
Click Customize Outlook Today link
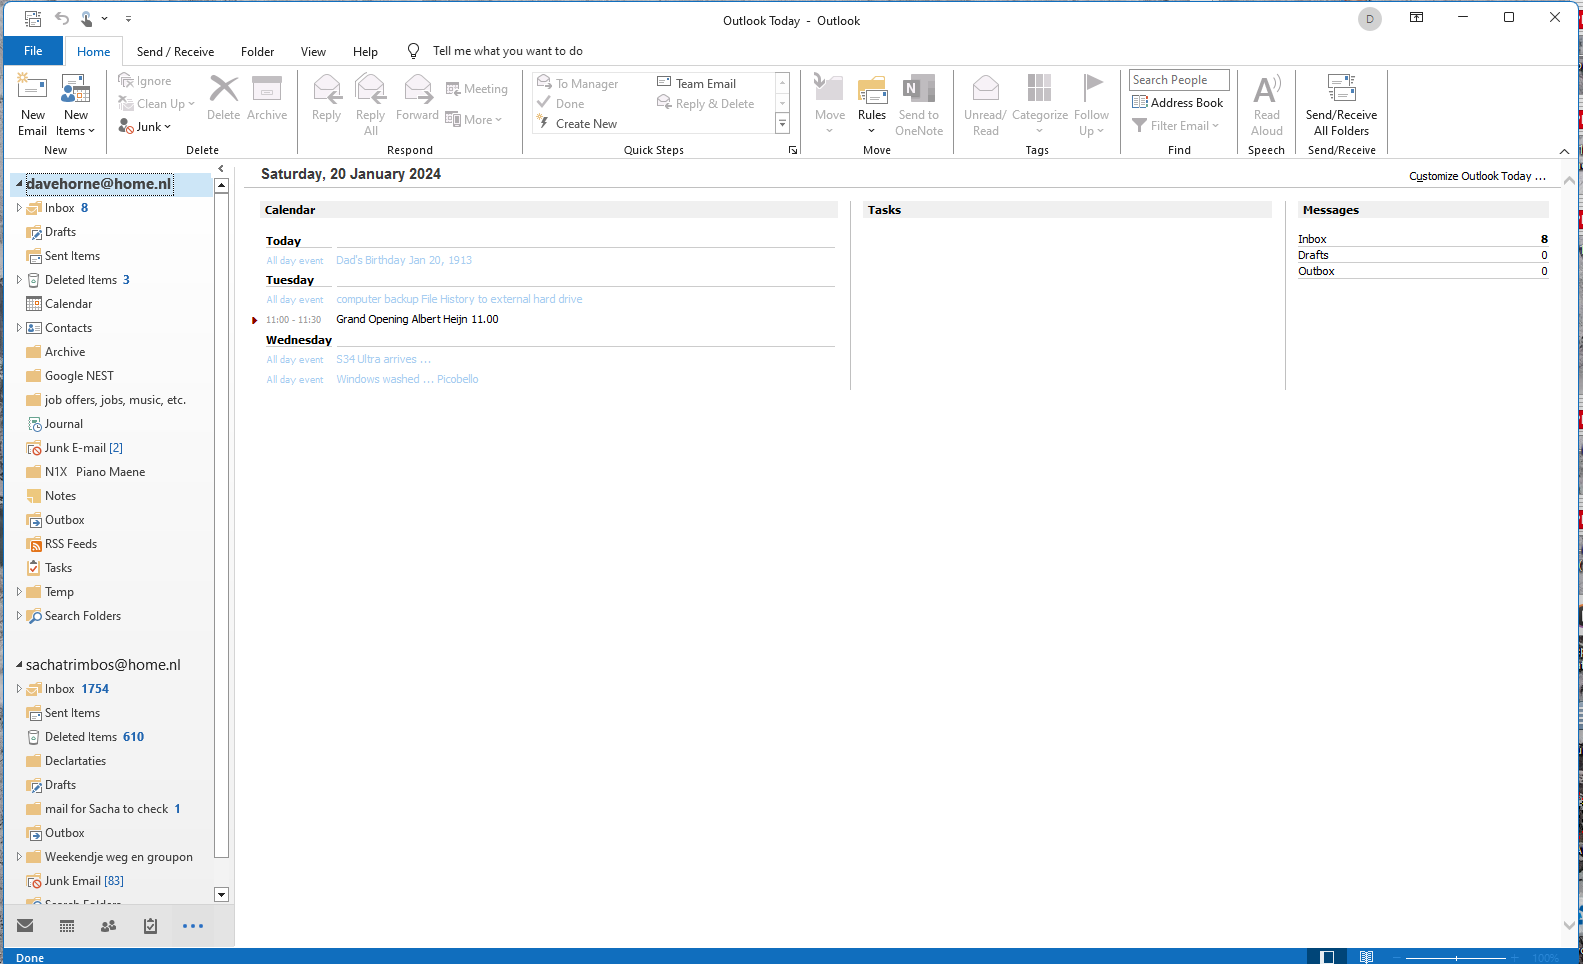[1477, 176]
